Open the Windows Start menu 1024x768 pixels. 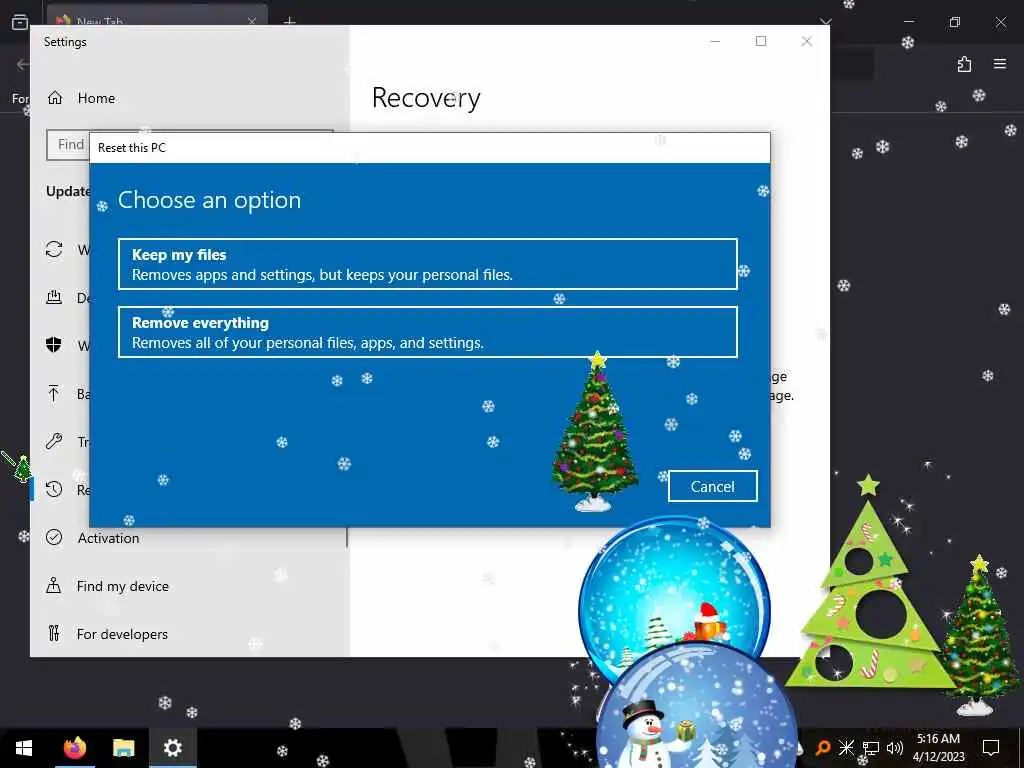tap(24, 748)
